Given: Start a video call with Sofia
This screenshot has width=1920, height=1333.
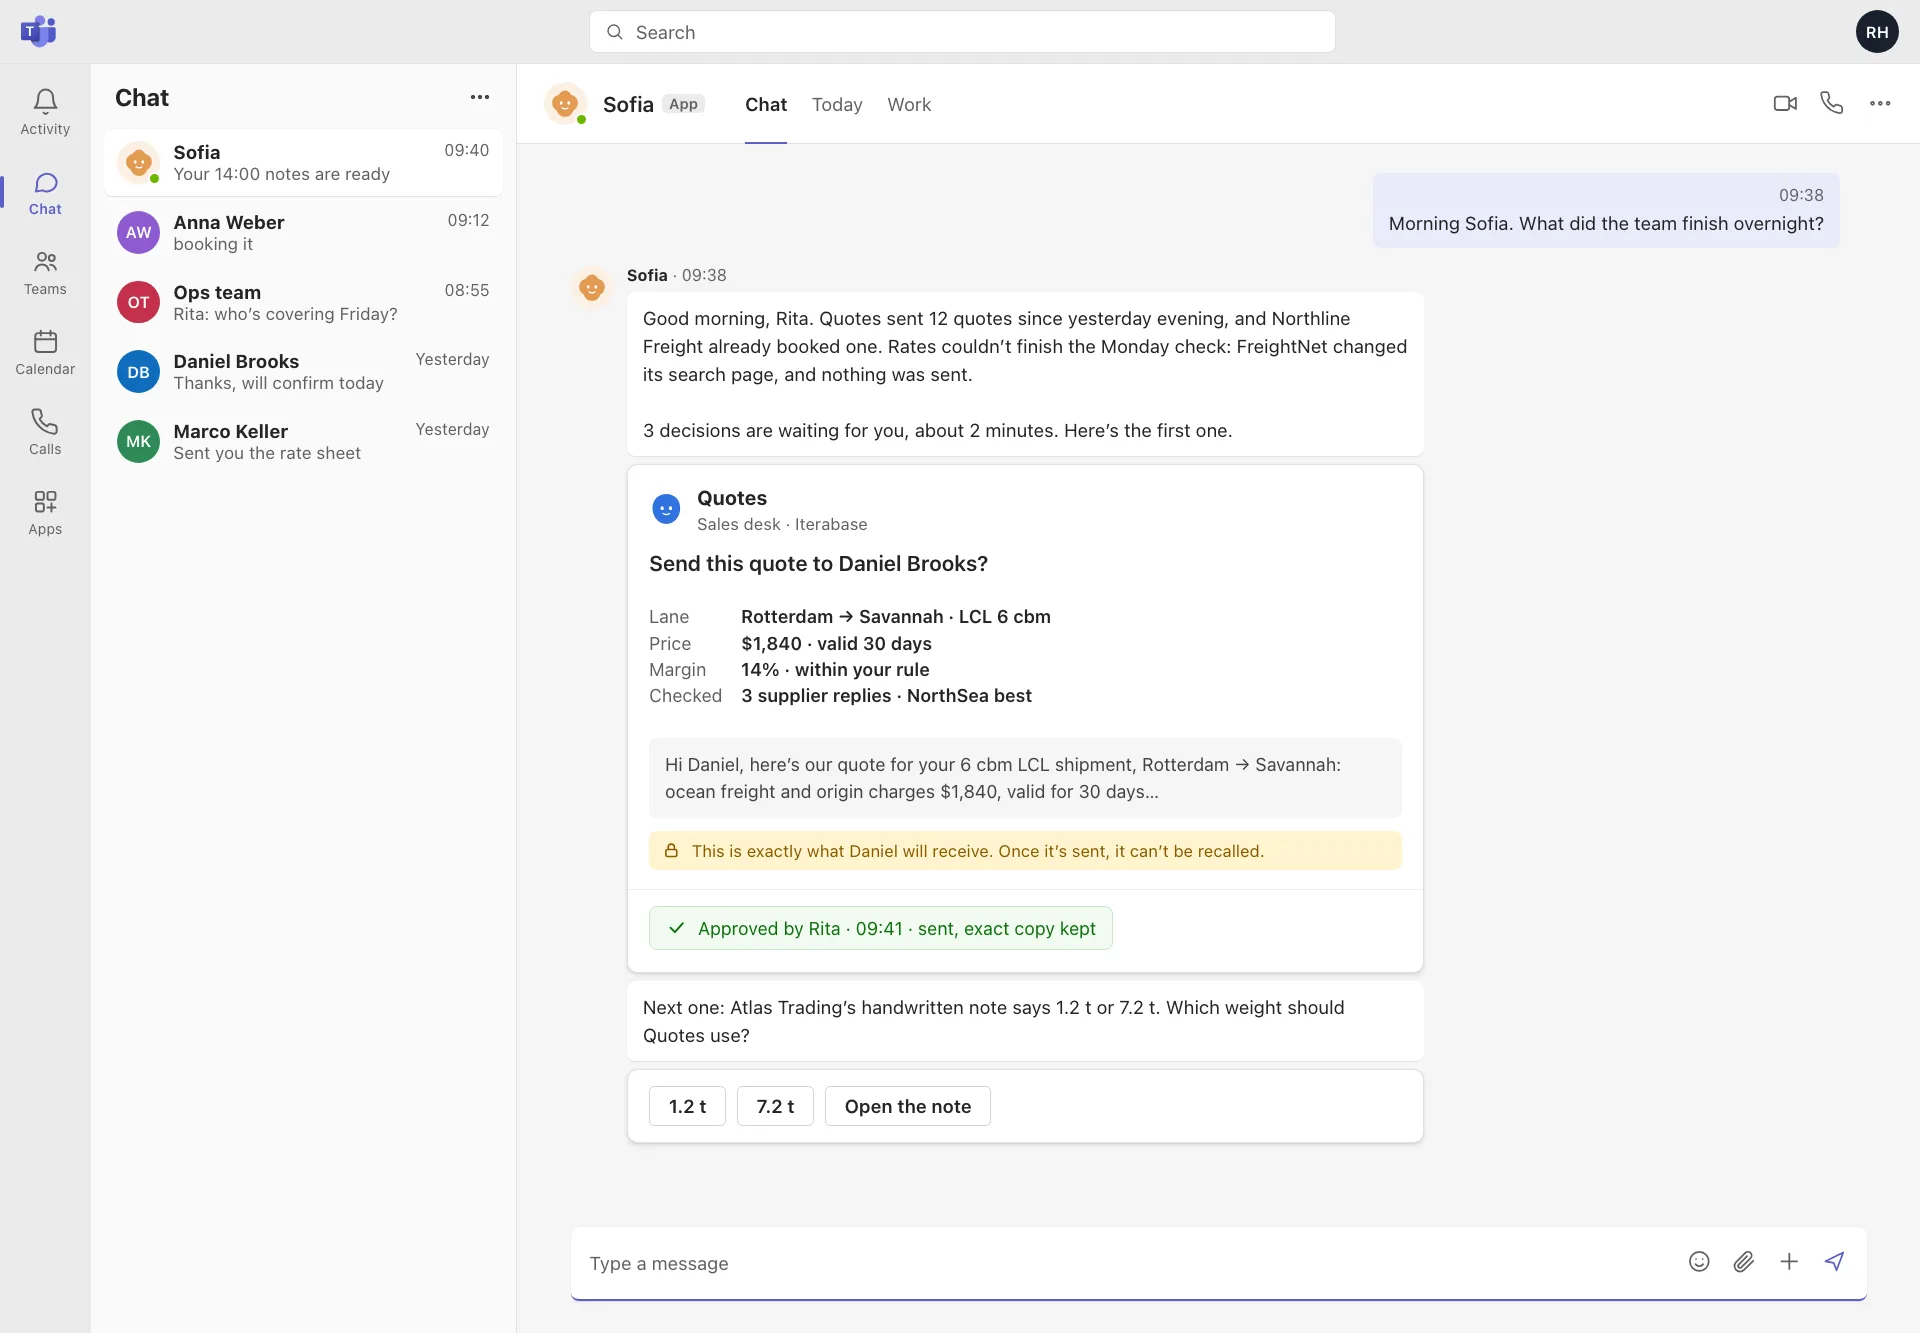Looking at the screenshot, I should pyautogui.click(x=1785, y=103).
